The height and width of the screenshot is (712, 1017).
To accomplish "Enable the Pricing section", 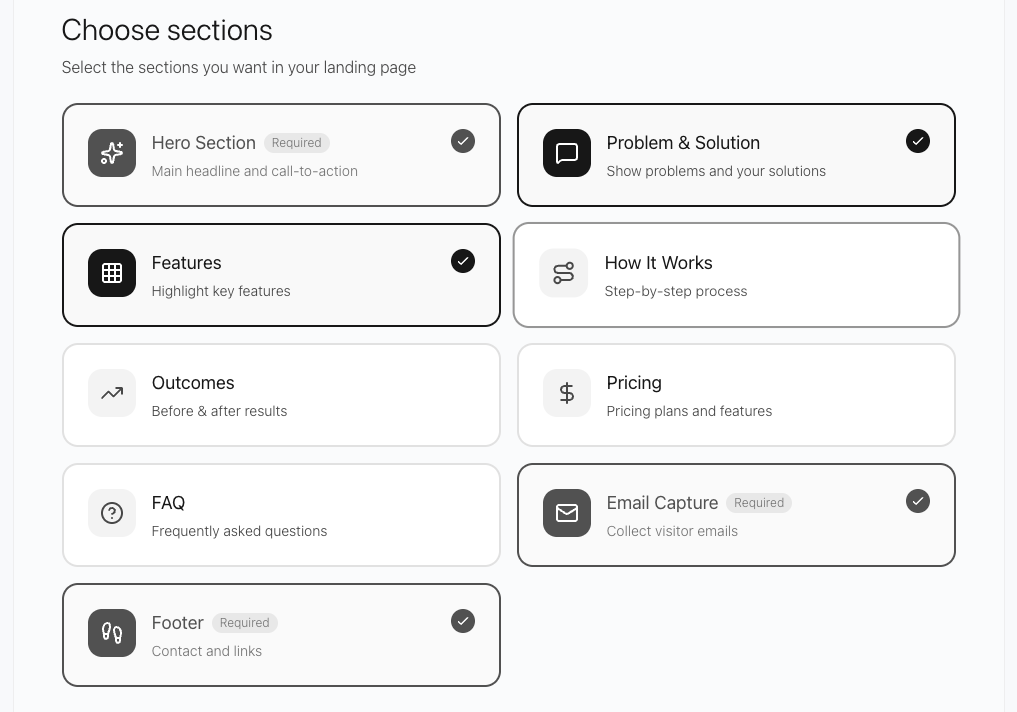I will tap(736, 394).
